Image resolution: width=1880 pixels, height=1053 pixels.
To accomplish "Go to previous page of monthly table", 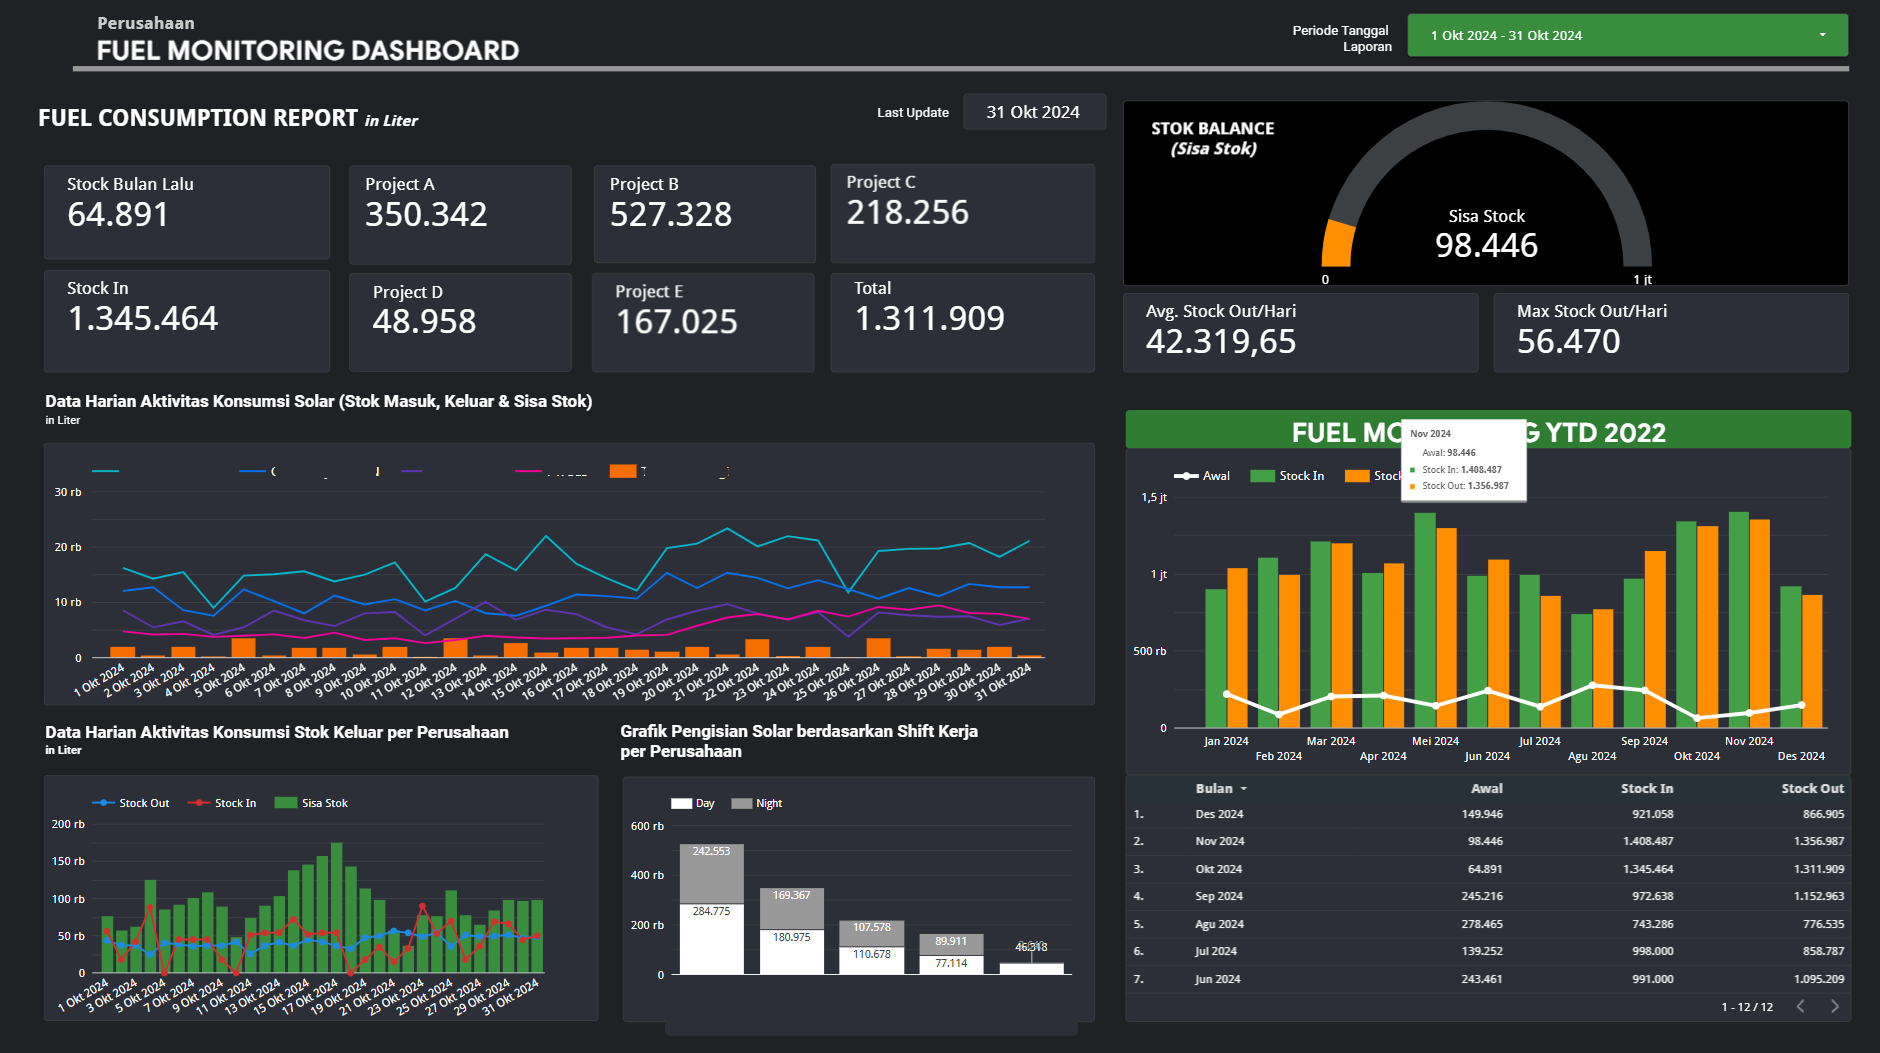I will pos(1801,1006).
